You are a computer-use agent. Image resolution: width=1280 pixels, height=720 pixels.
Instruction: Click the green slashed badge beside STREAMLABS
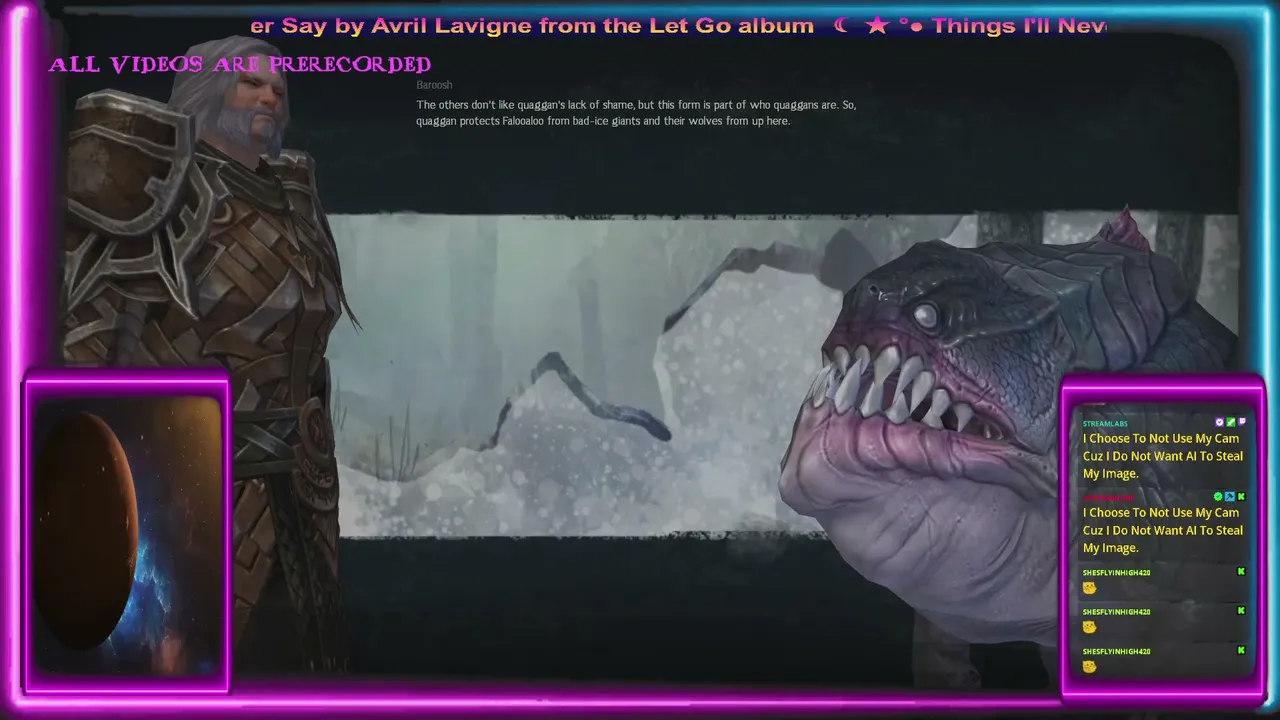click(x=1230, y=422)
